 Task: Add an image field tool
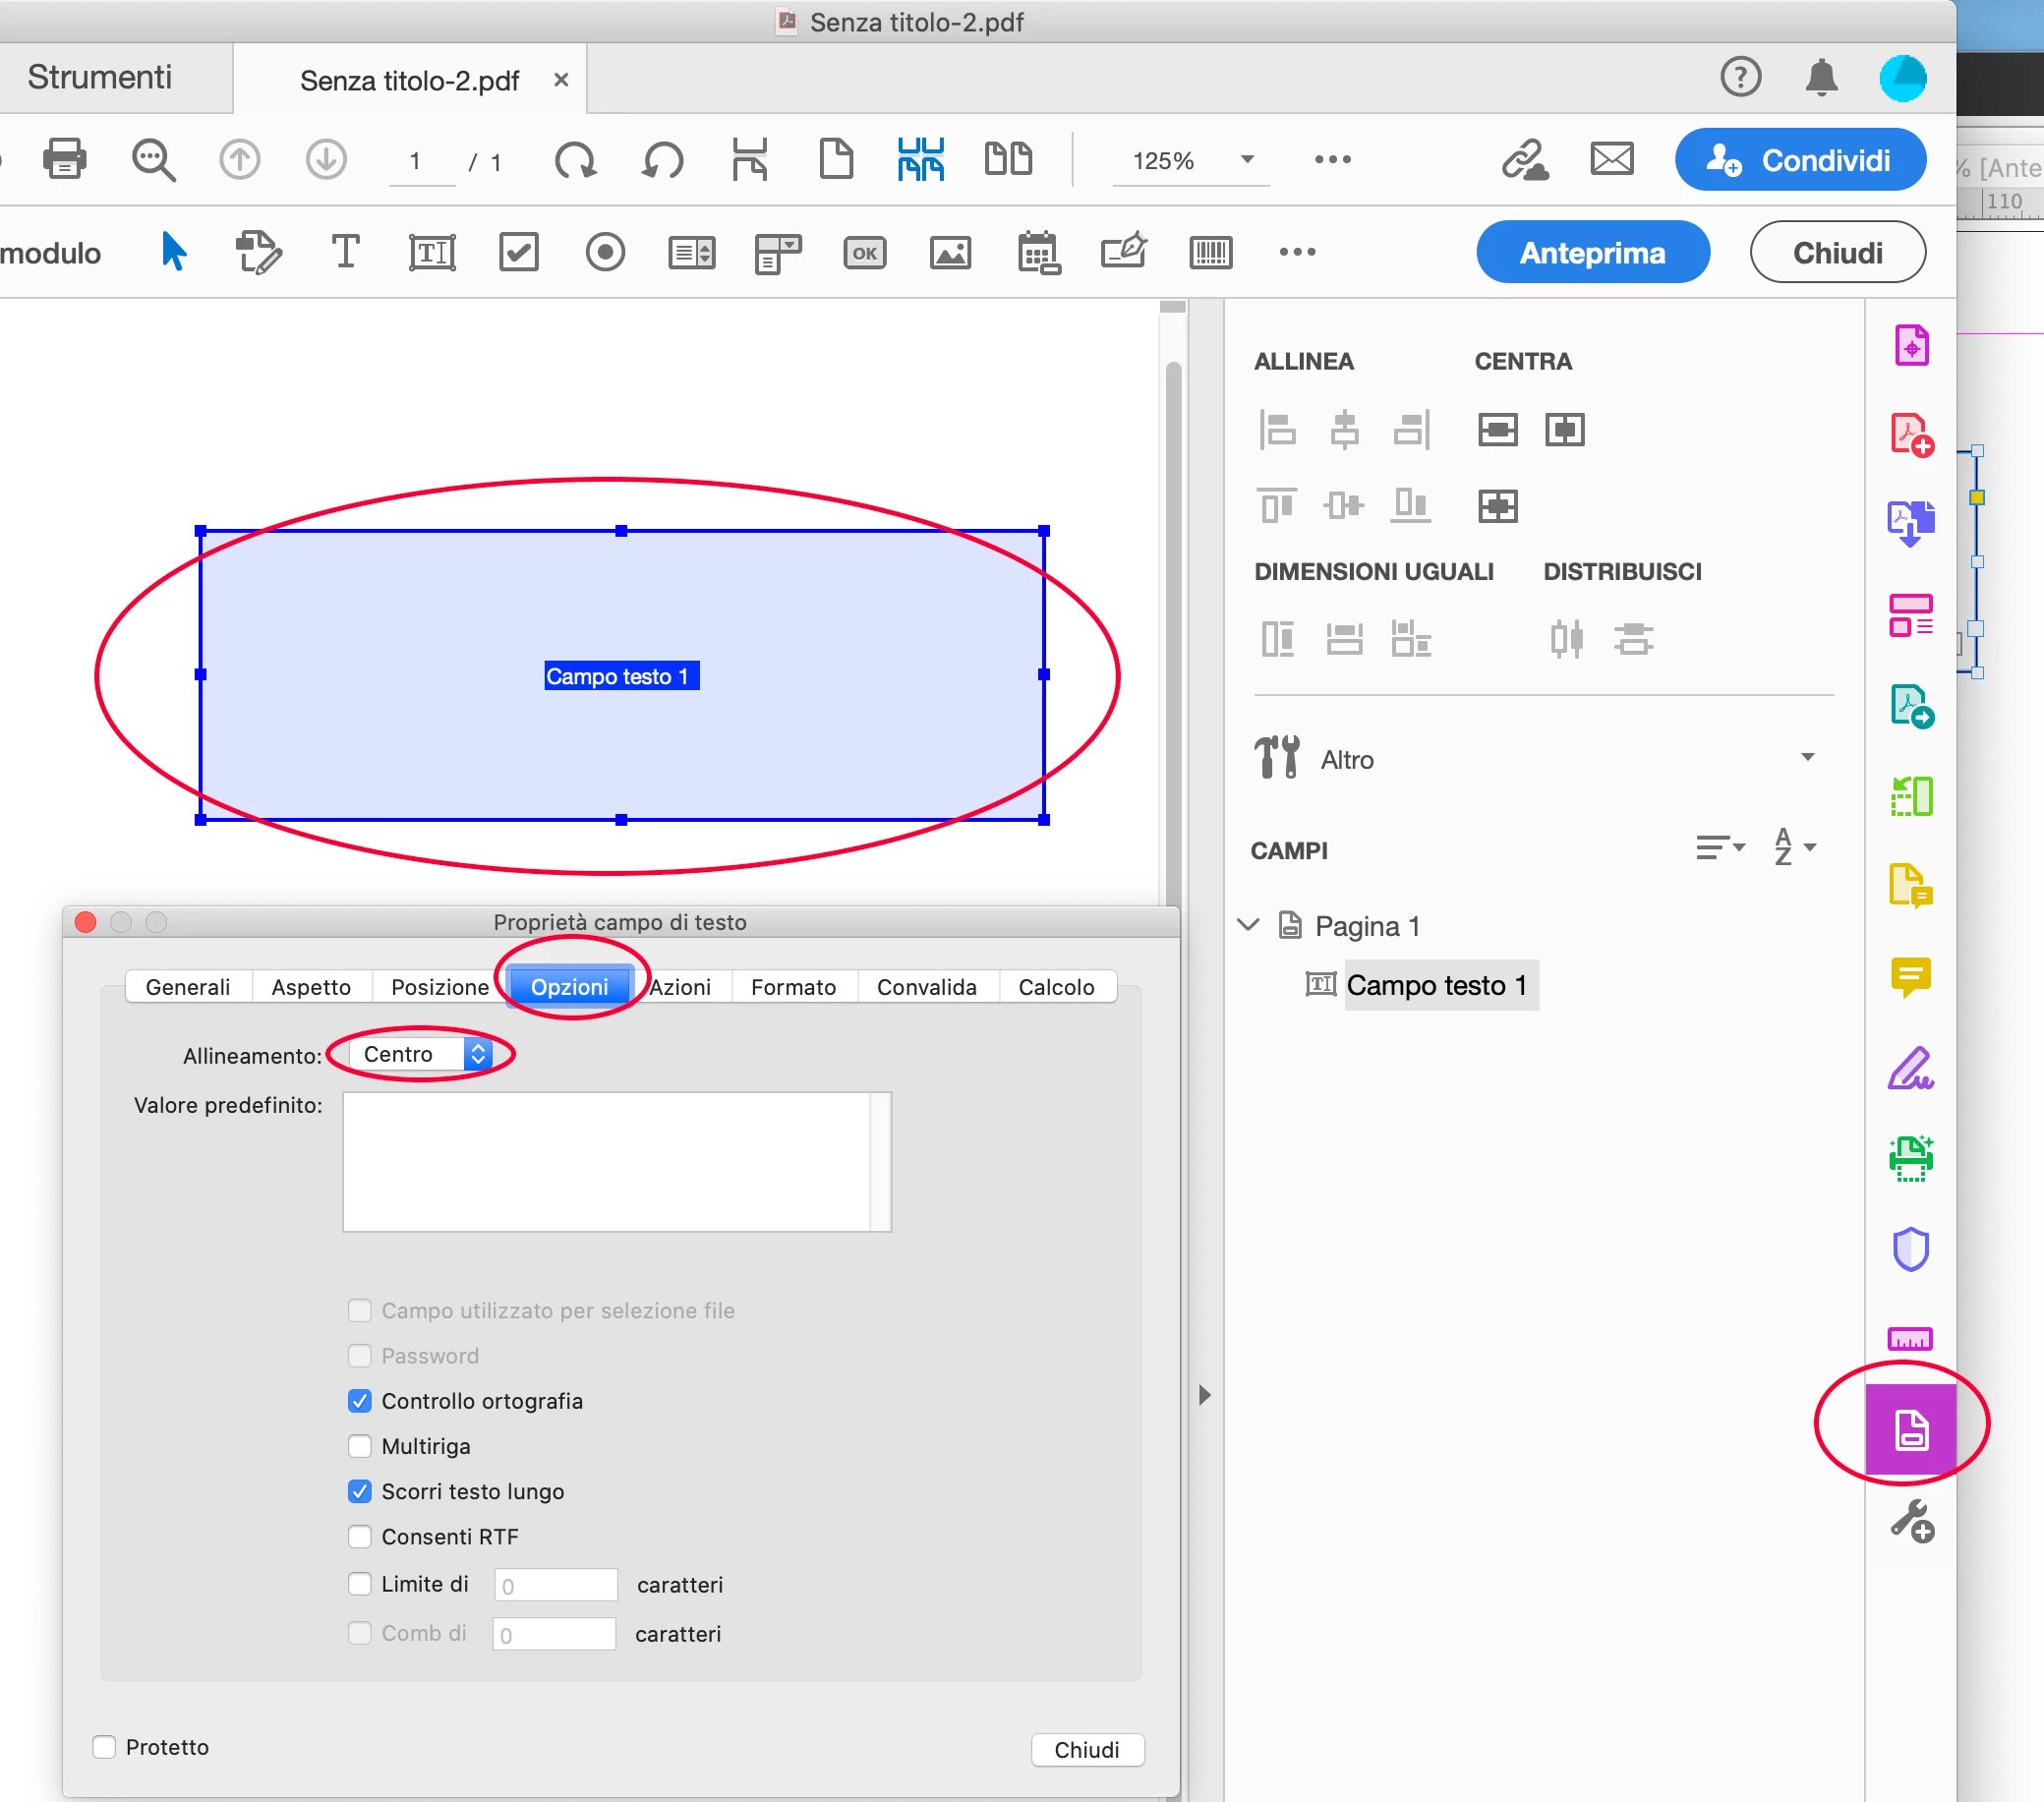950,252
